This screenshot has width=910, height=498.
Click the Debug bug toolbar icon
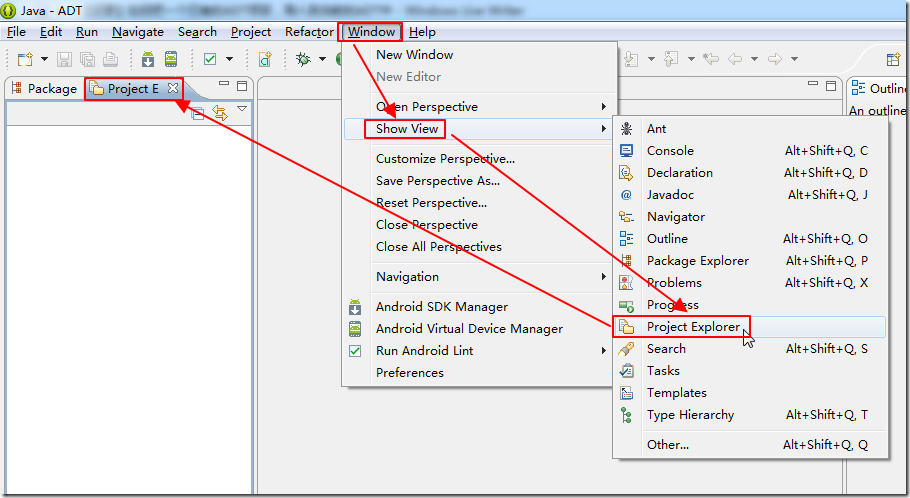303,59
